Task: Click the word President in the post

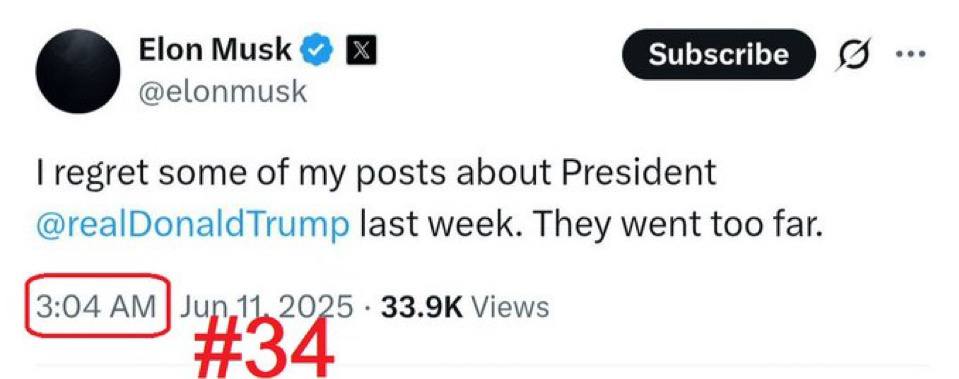Action: pyautogui.click(x=640, y=173)
